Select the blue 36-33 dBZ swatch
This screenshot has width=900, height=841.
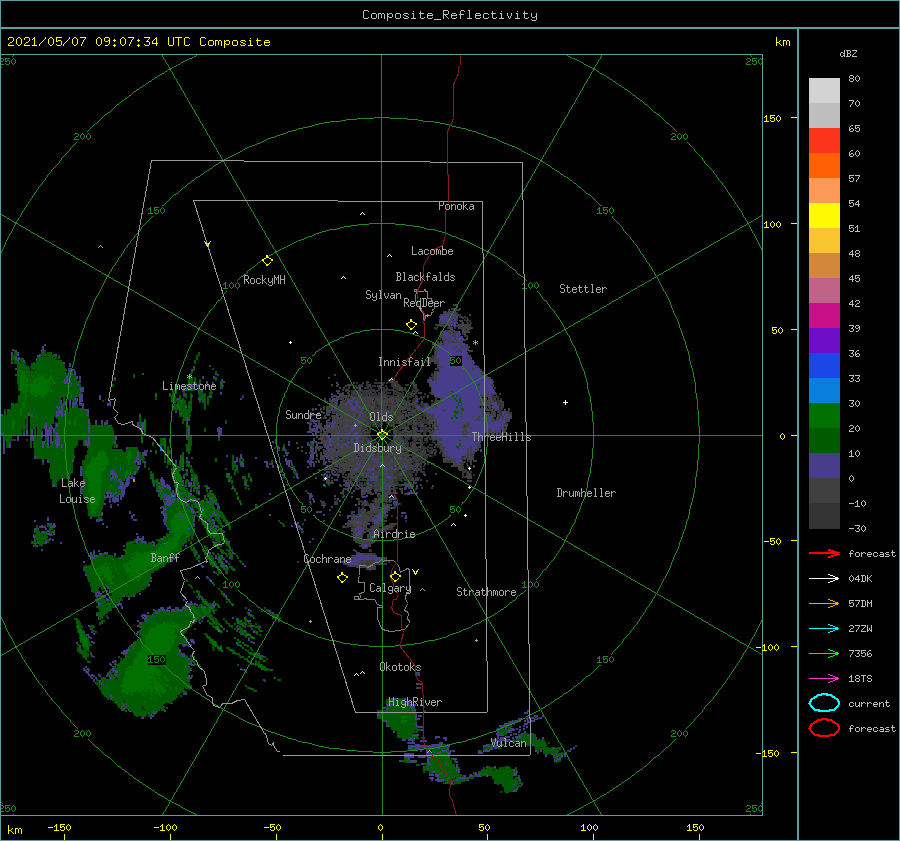824,366
